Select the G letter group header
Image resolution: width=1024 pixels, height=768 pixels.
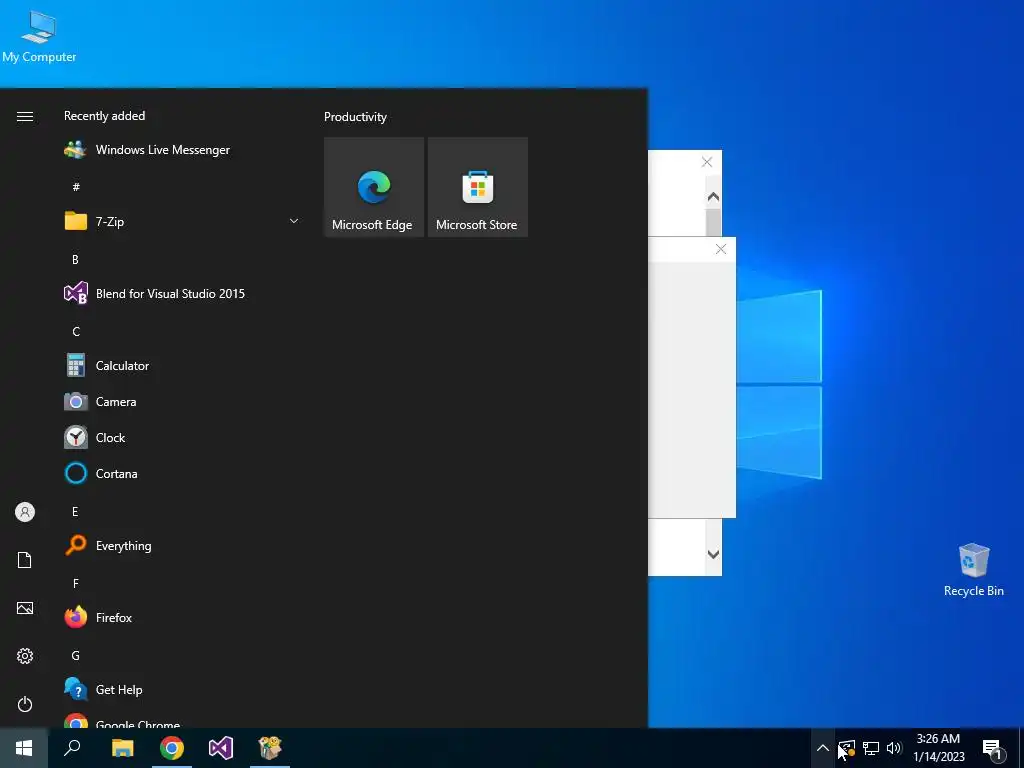coord(76,655)
